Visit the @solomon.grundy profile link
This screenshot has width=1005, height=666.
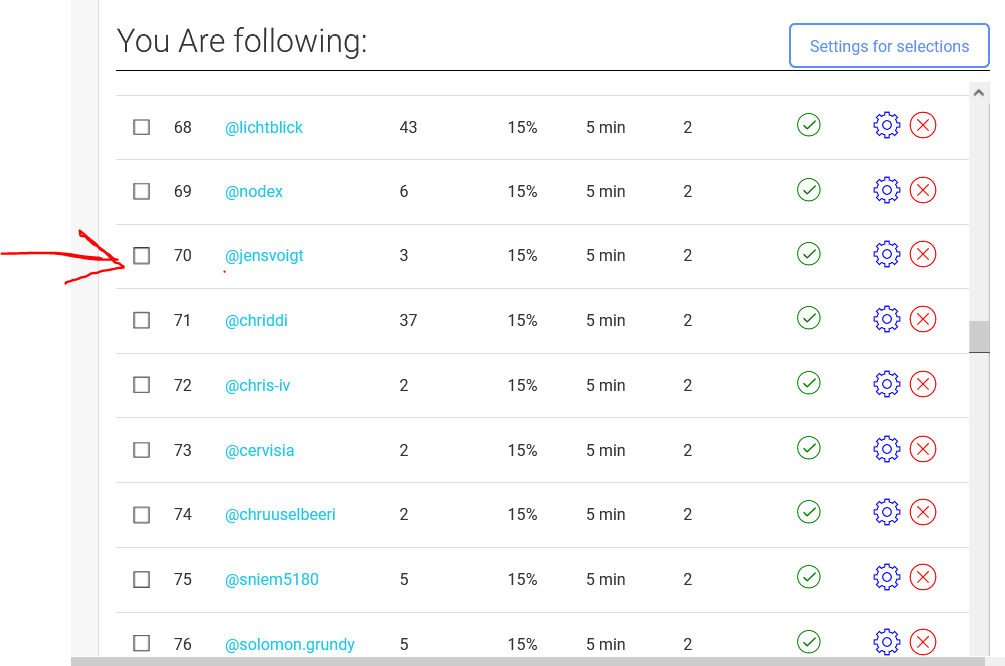(290, 644)
